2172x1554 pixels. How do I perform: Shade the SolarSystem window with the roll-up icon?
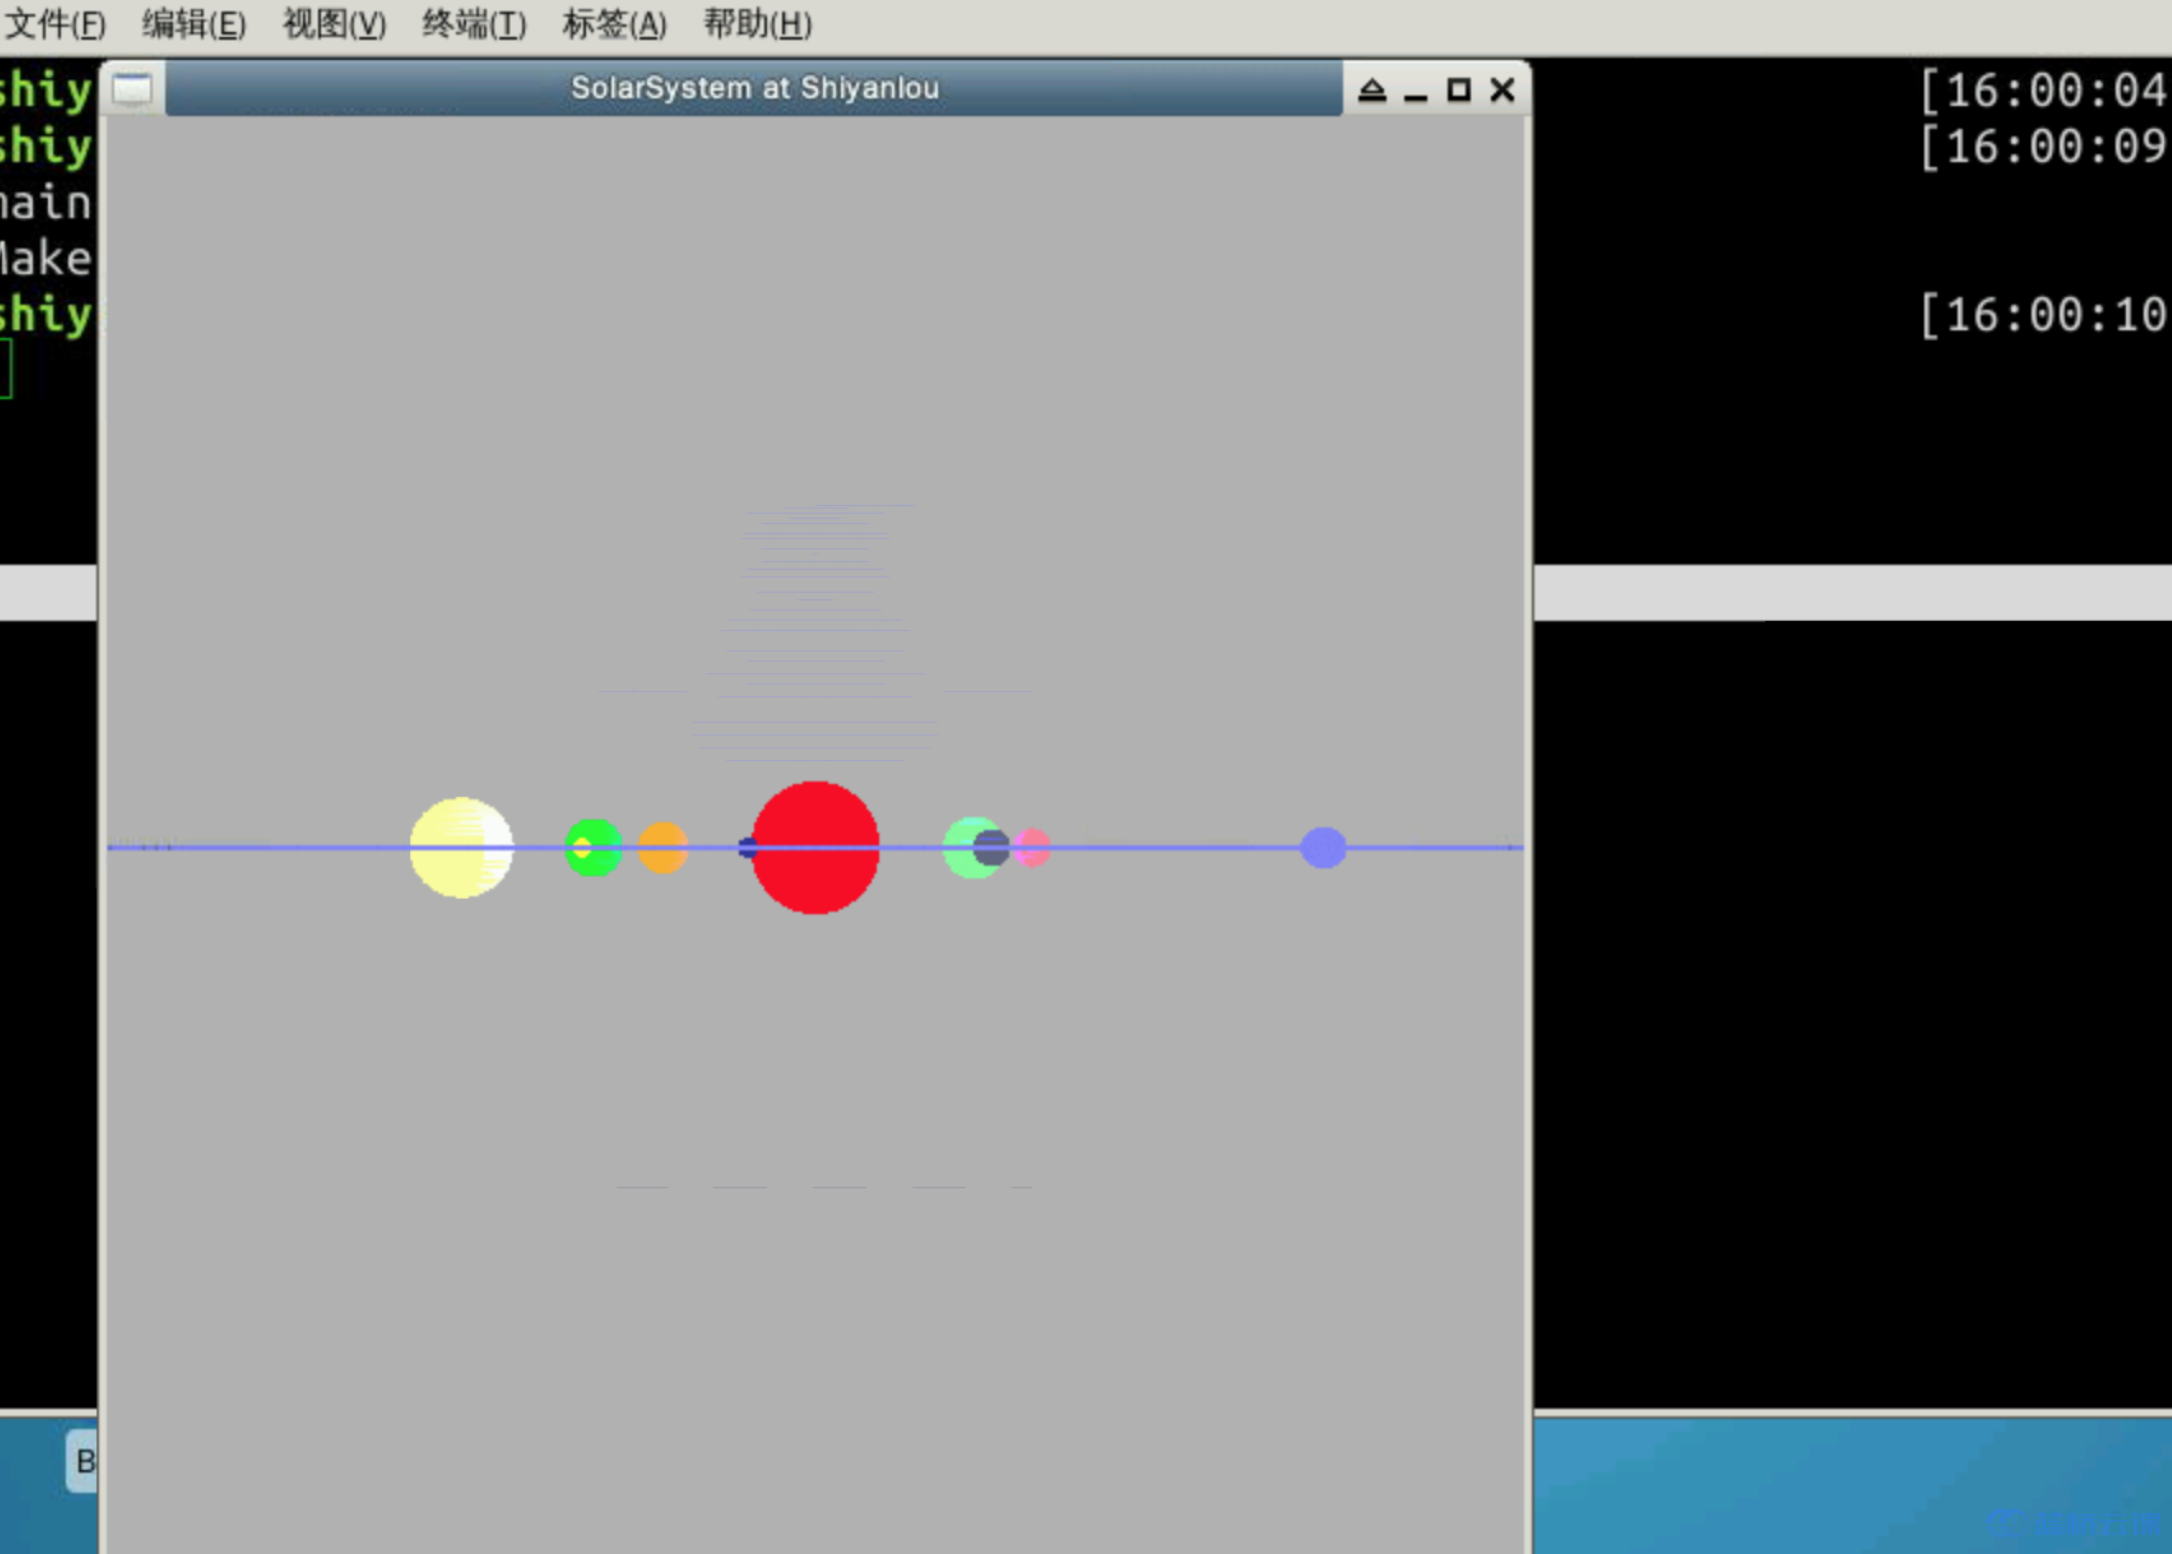point(1372,91)
